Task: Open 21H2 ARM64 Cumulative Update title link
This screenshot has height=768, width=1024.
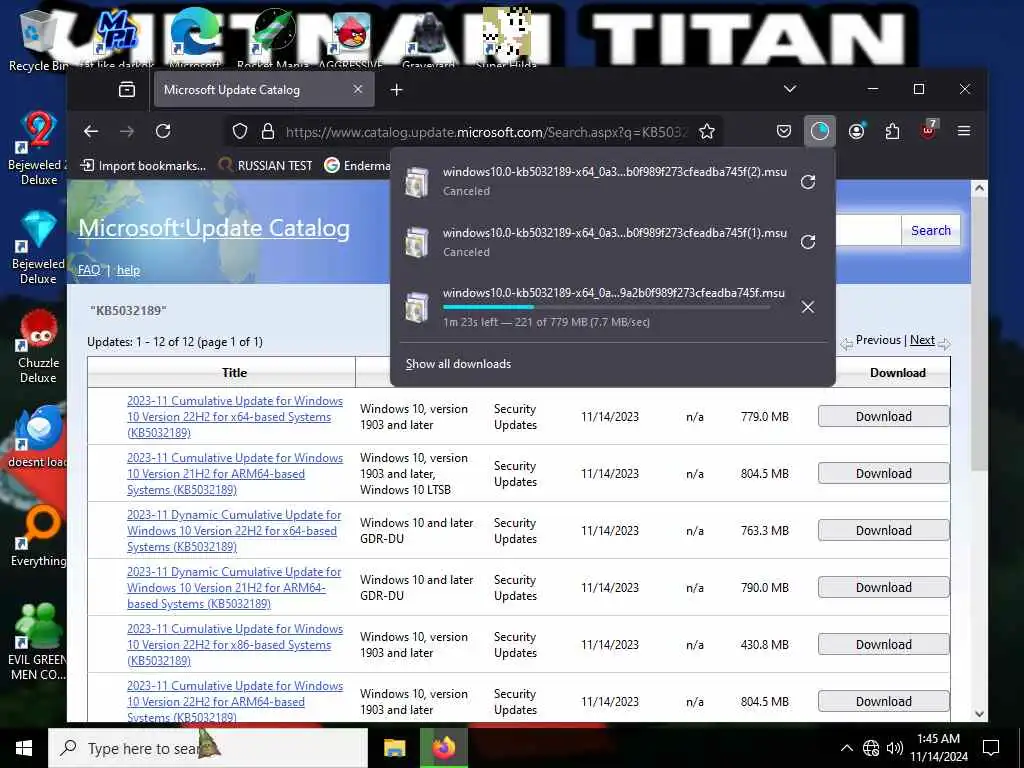Action: click(x=235, y=473)
